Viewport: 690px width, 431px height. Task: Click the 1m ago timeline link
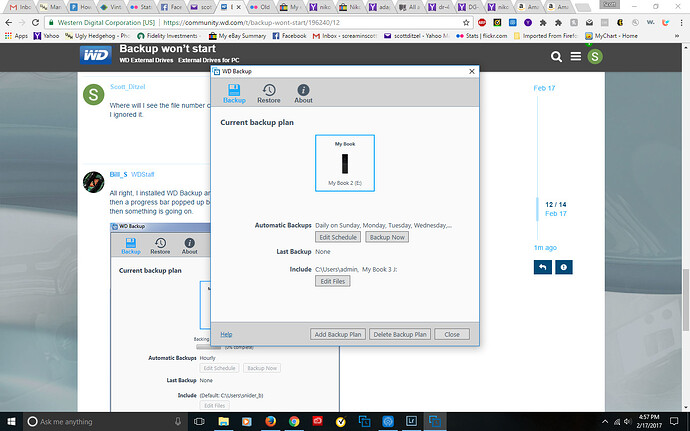click(x=545, y=247)
